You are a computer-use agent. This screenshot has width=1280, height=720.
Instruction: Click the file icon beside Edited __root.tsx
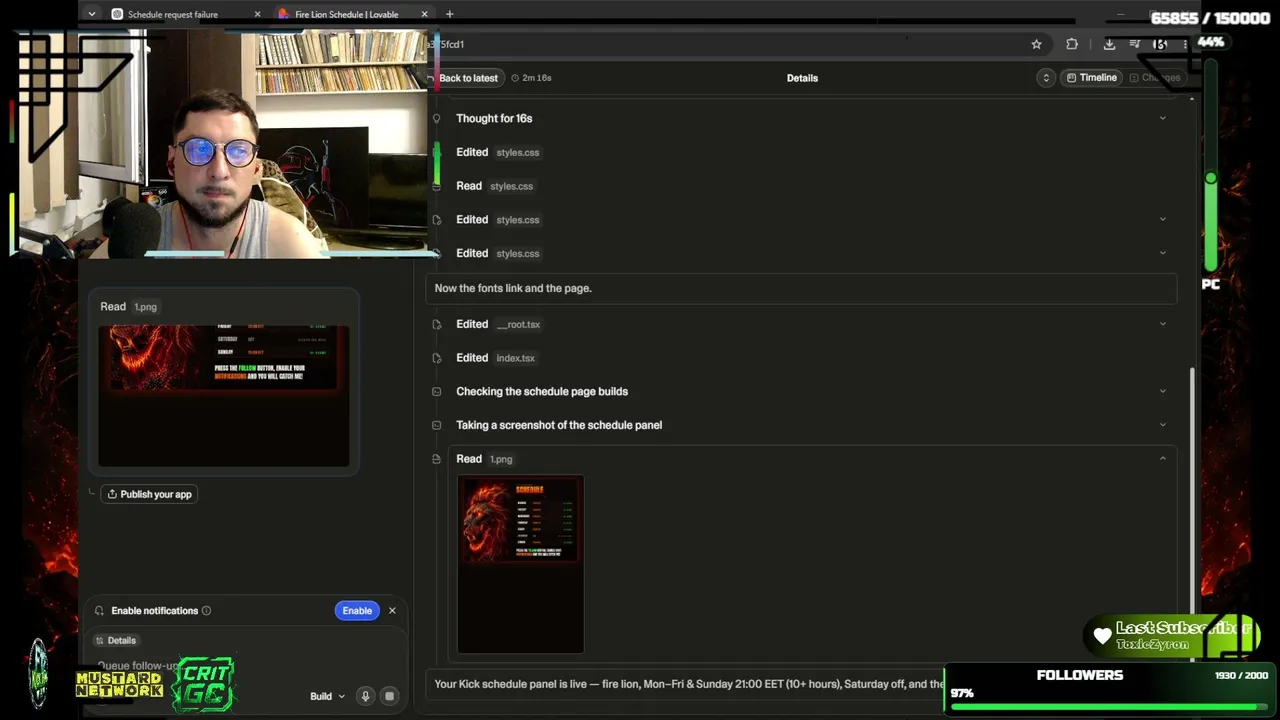[436, 324]
